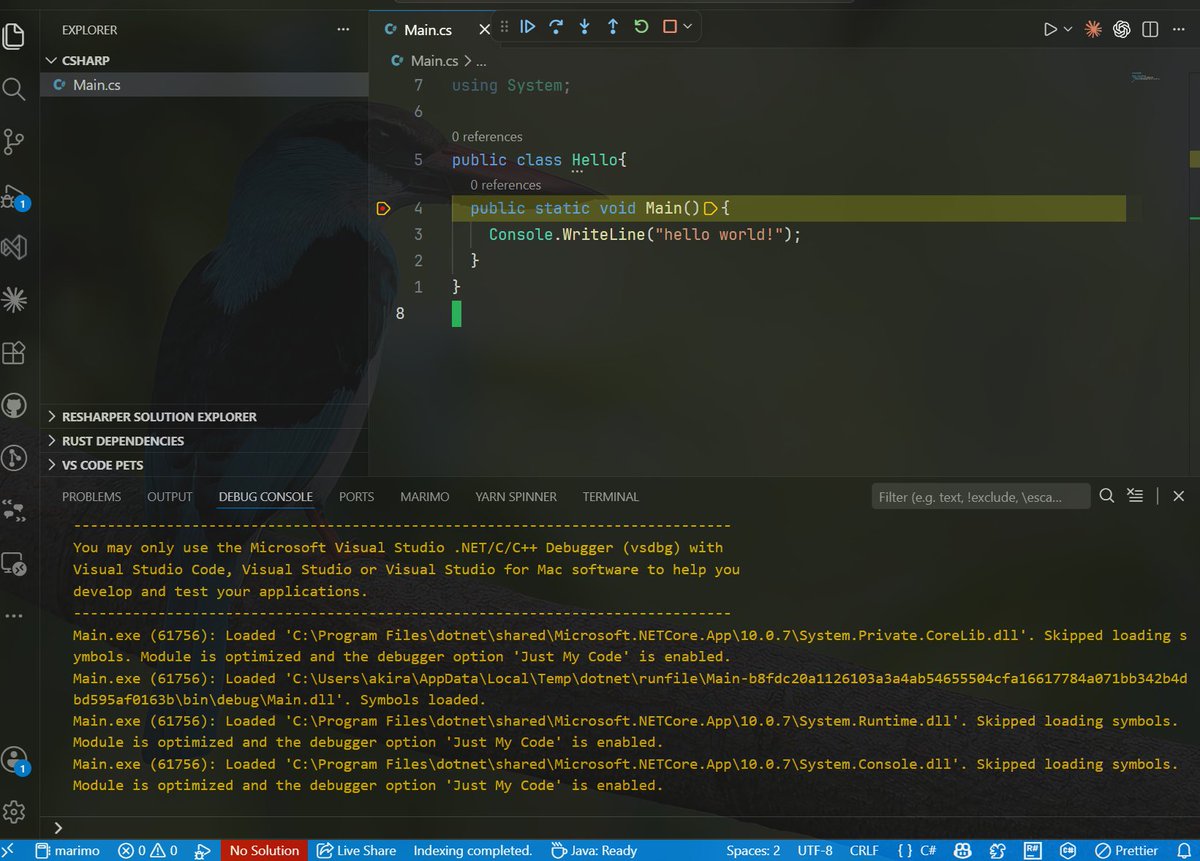Click the search icon beside console filter
Viewport: 1200px width, 861px height.
(1107, 496)
